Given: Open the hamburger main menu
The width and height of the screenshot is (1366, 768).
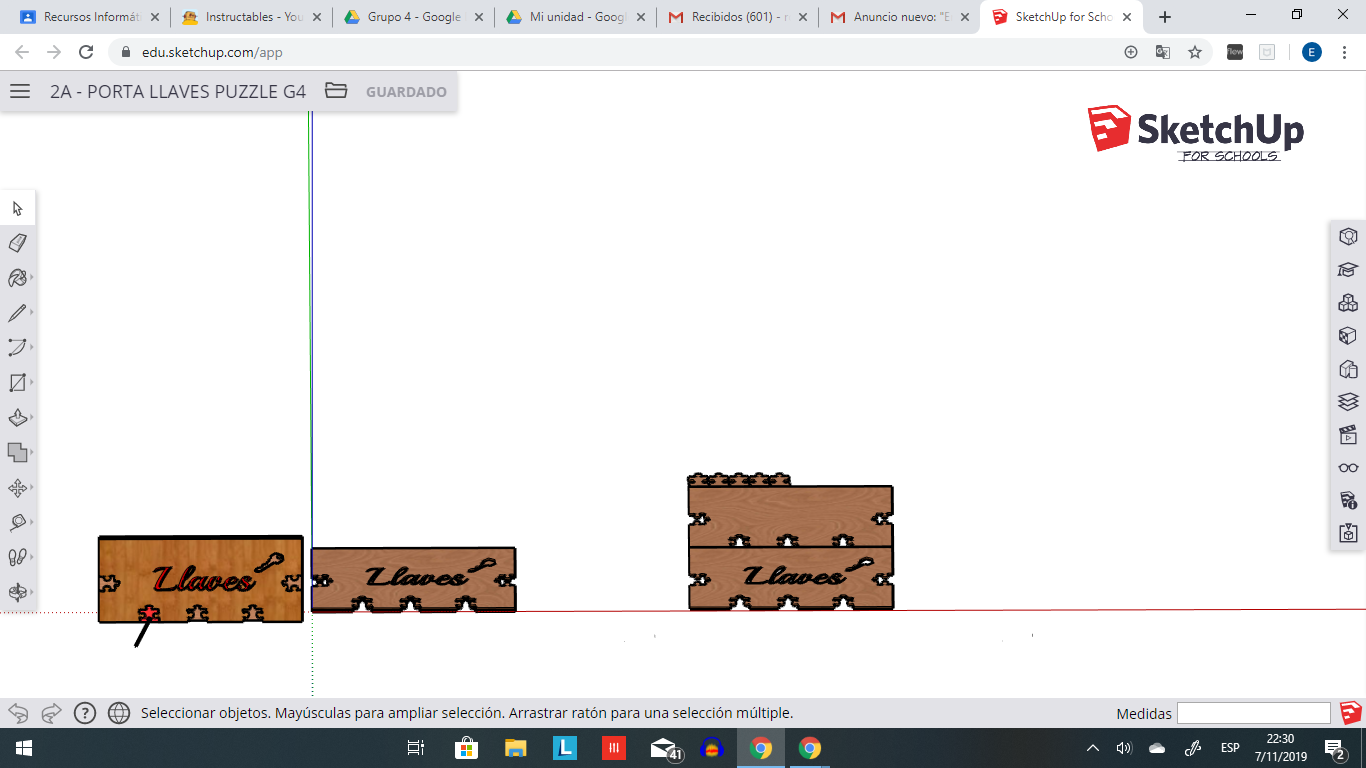Looking at the screenshot, I should pyautogui.click(x=20, y=91).
